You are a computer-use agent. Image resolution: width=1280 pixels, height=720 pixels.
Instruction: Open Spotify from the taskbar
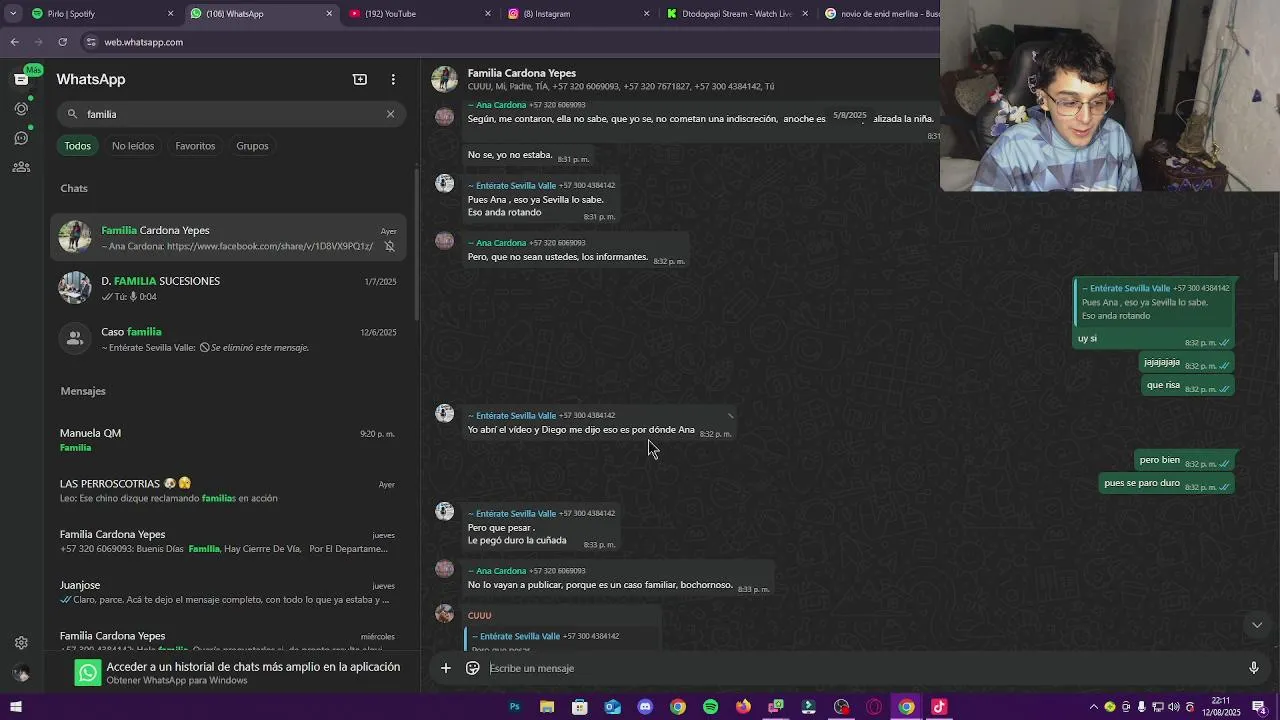tap(710, 707)
